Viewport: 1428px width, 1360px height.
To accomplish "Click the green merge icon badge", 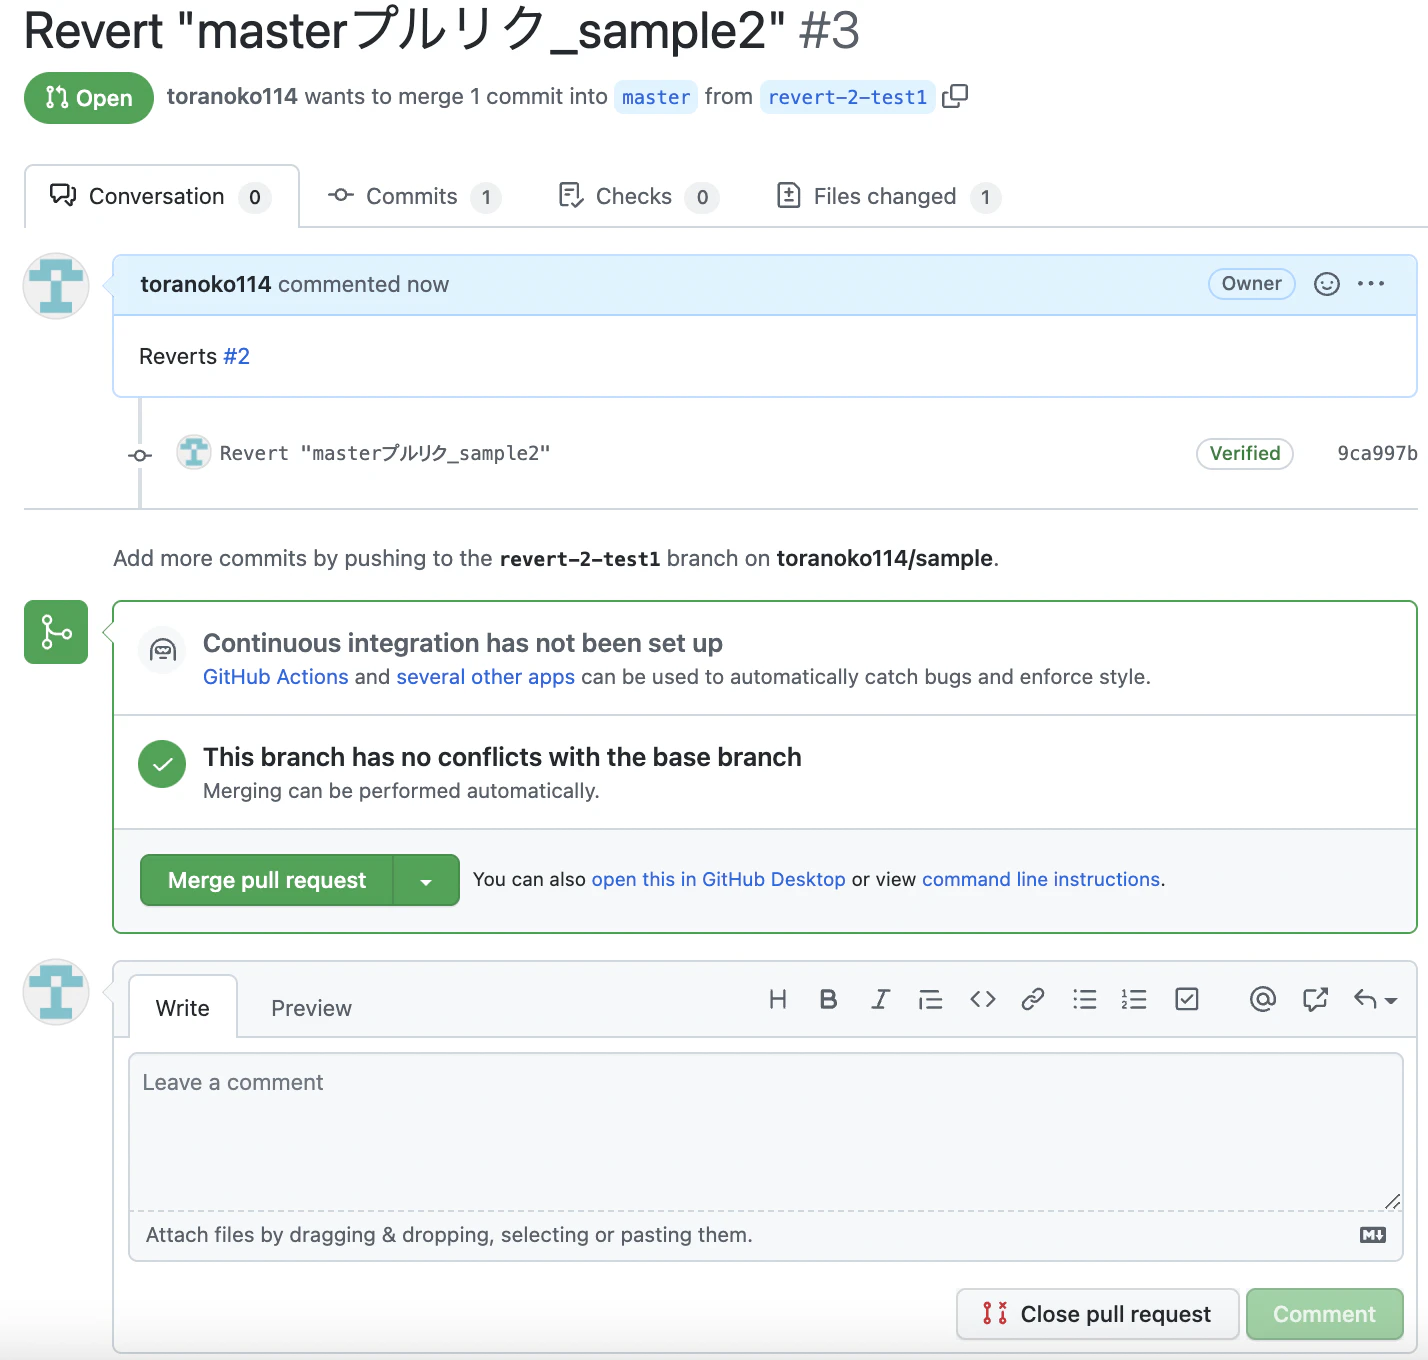I will click(56, 632).
